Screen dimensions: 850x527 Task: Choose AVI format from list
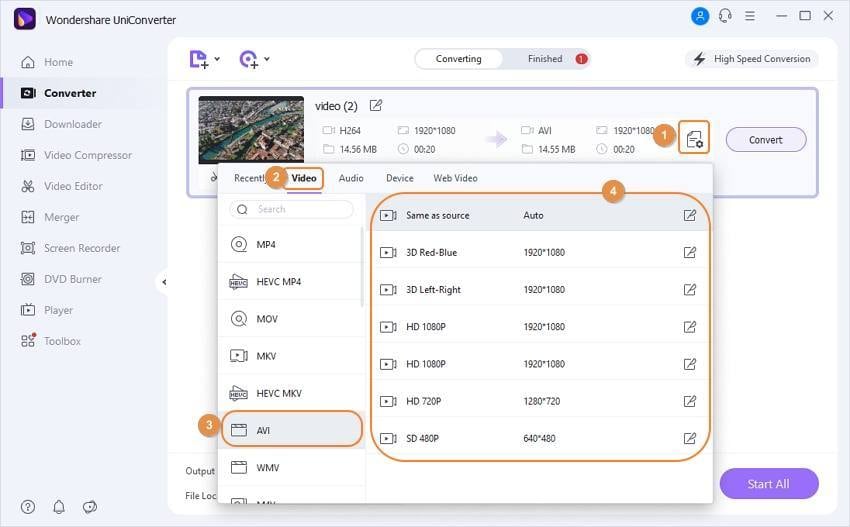(292, 429)
